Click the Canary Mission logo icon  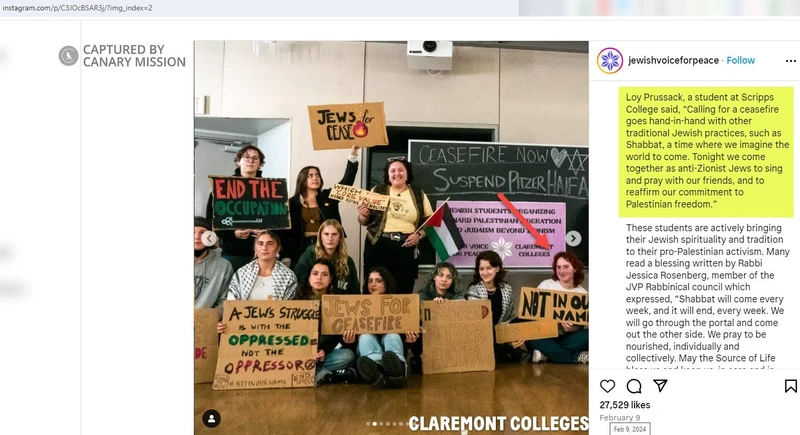pos(68,56)
